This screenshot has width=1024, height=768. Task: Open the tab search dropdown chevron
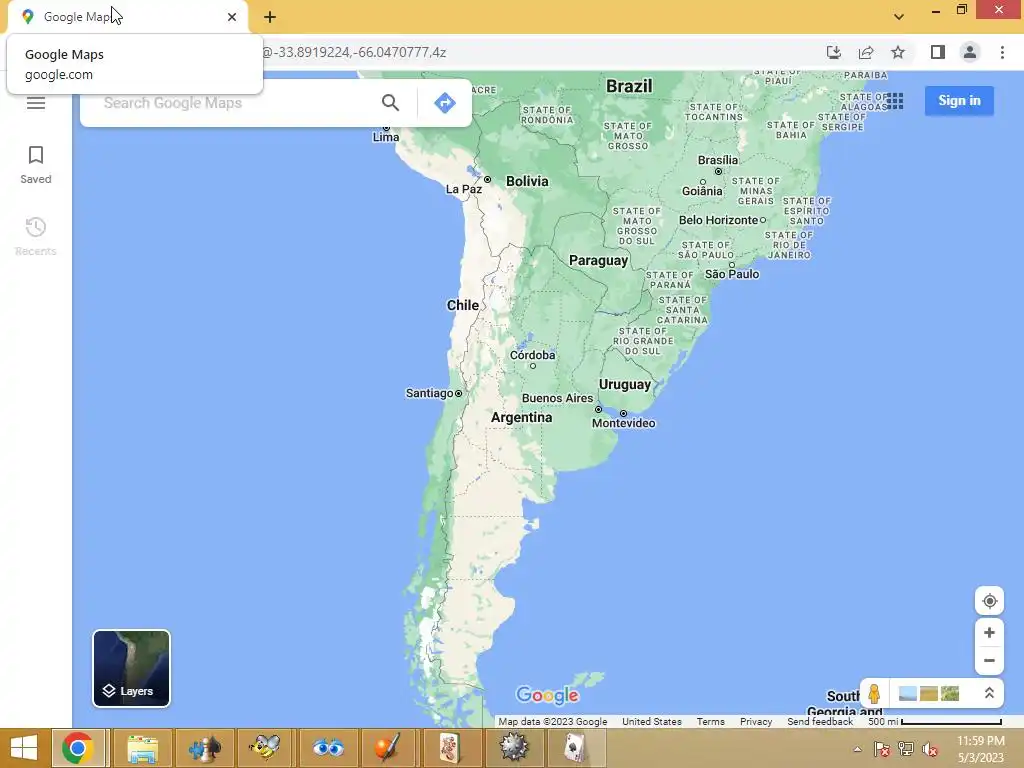[899, 17]
